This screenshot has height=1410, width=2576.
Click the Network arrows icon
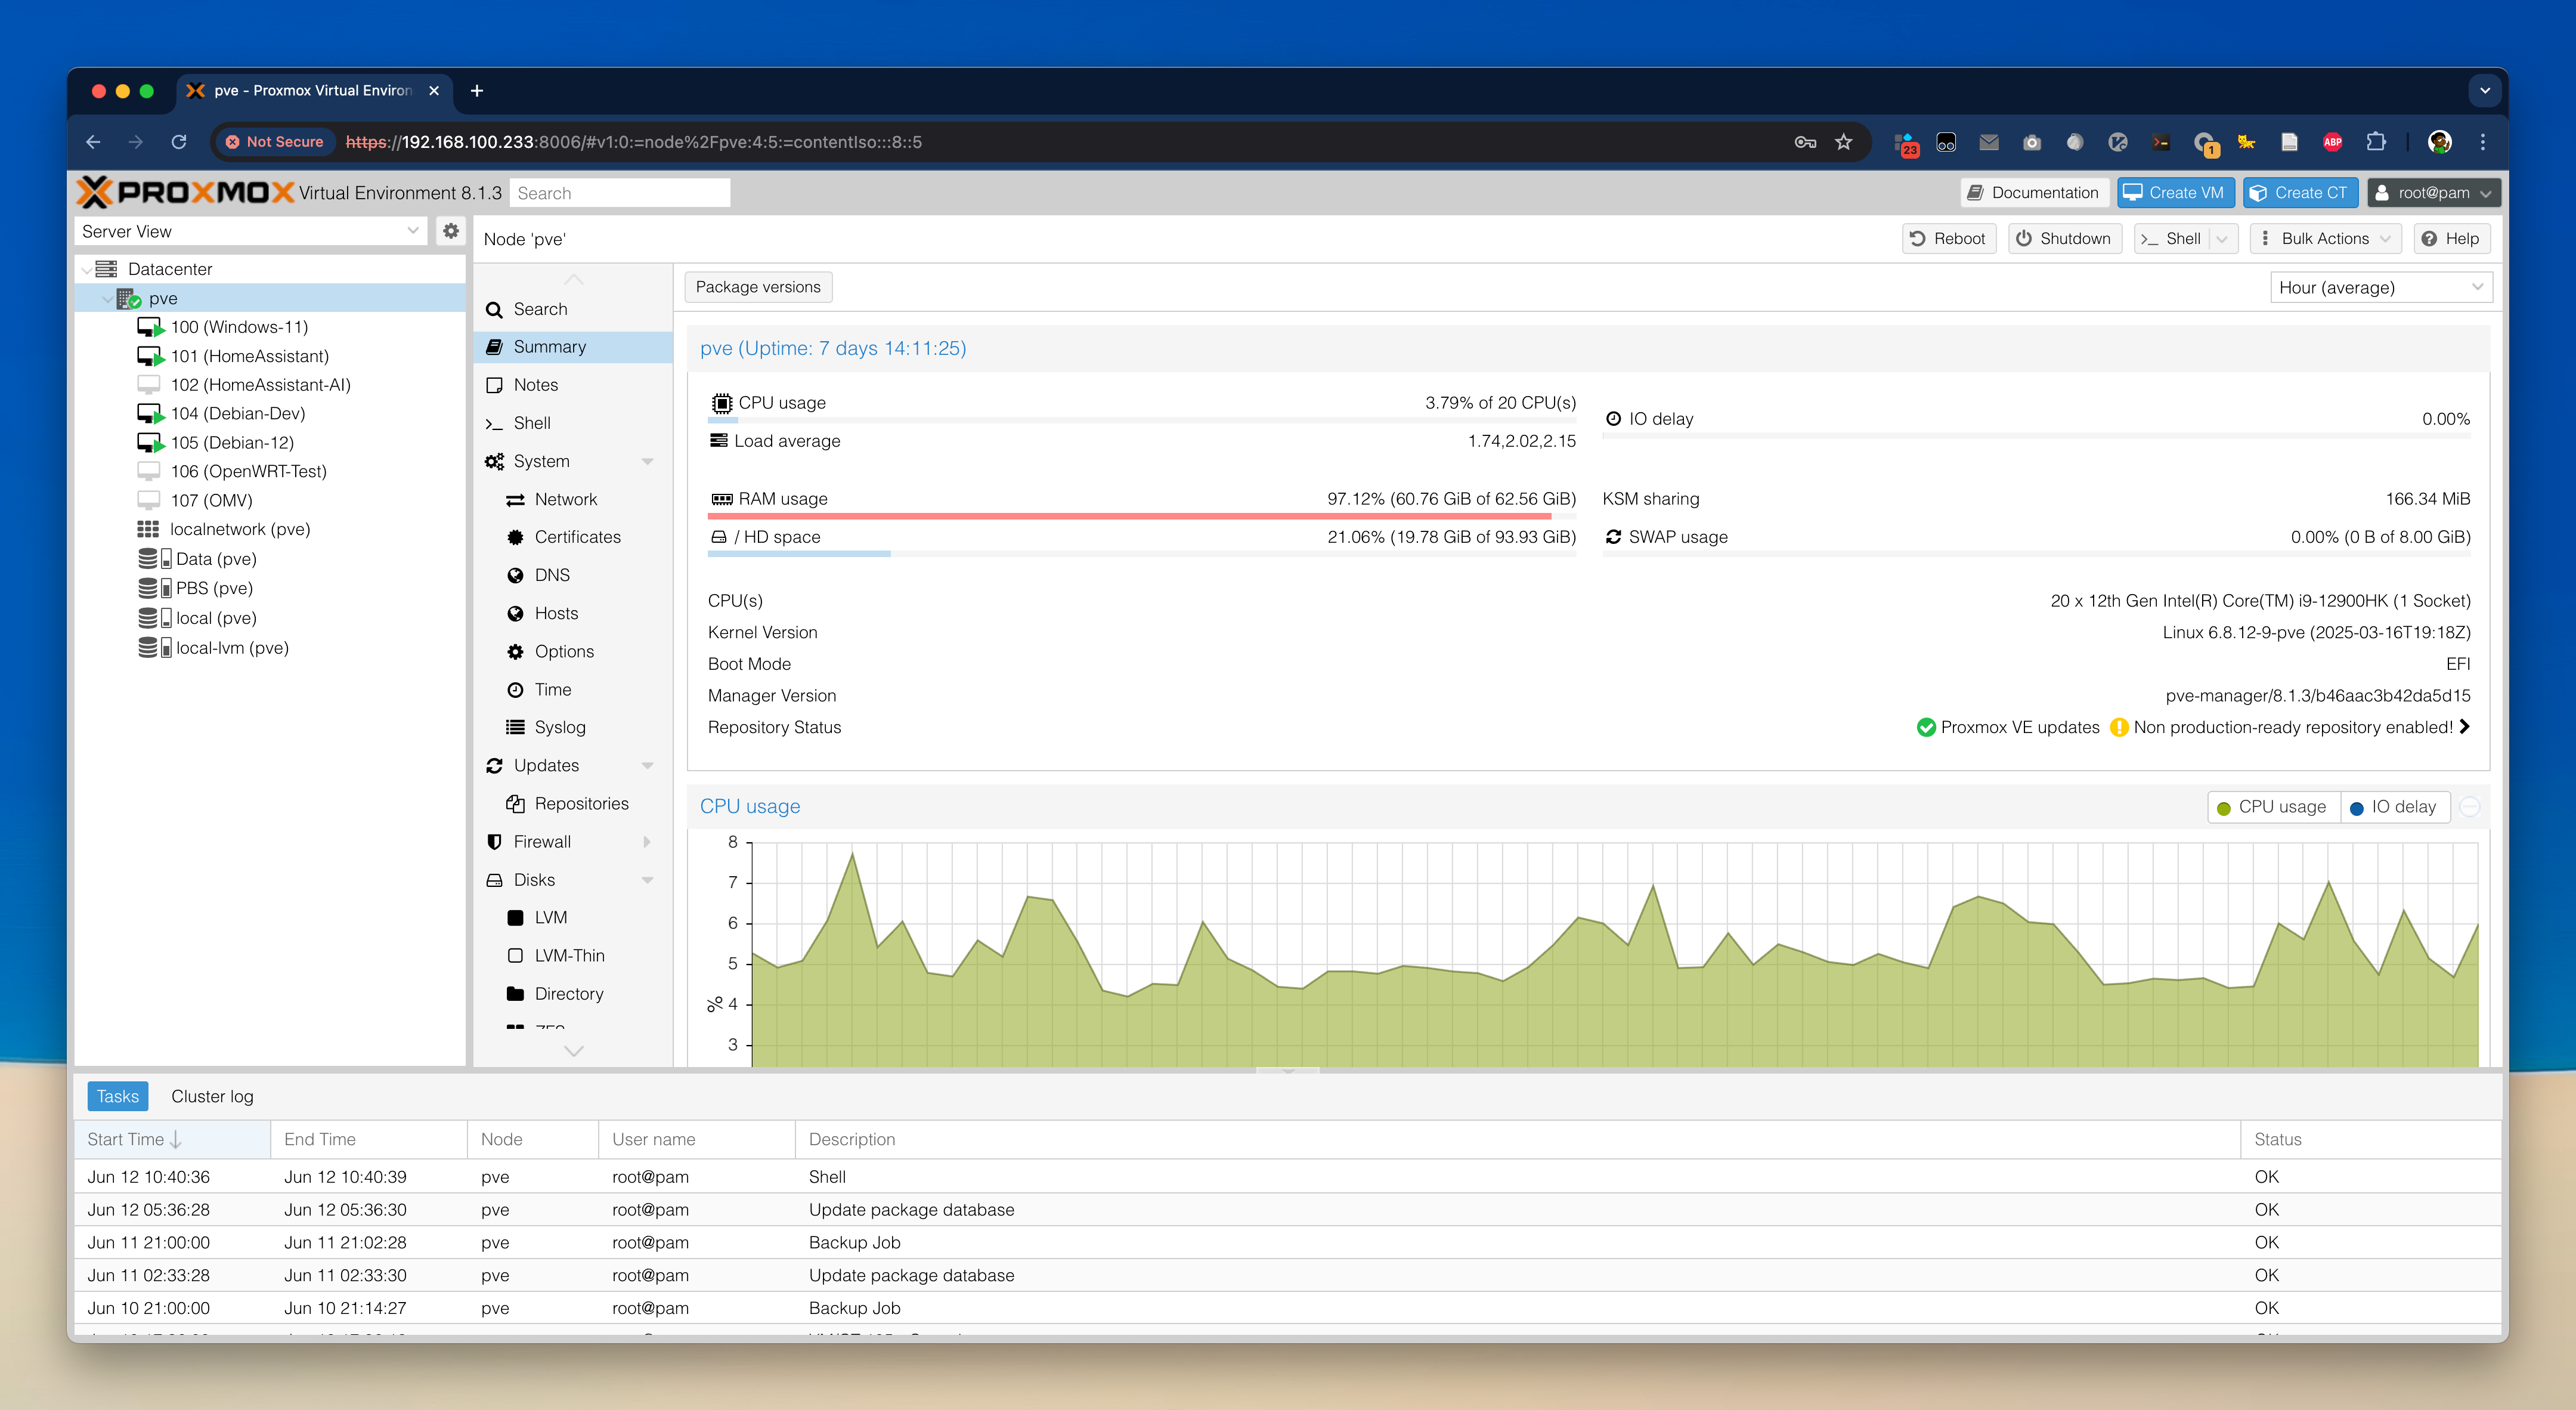point(515,499)
